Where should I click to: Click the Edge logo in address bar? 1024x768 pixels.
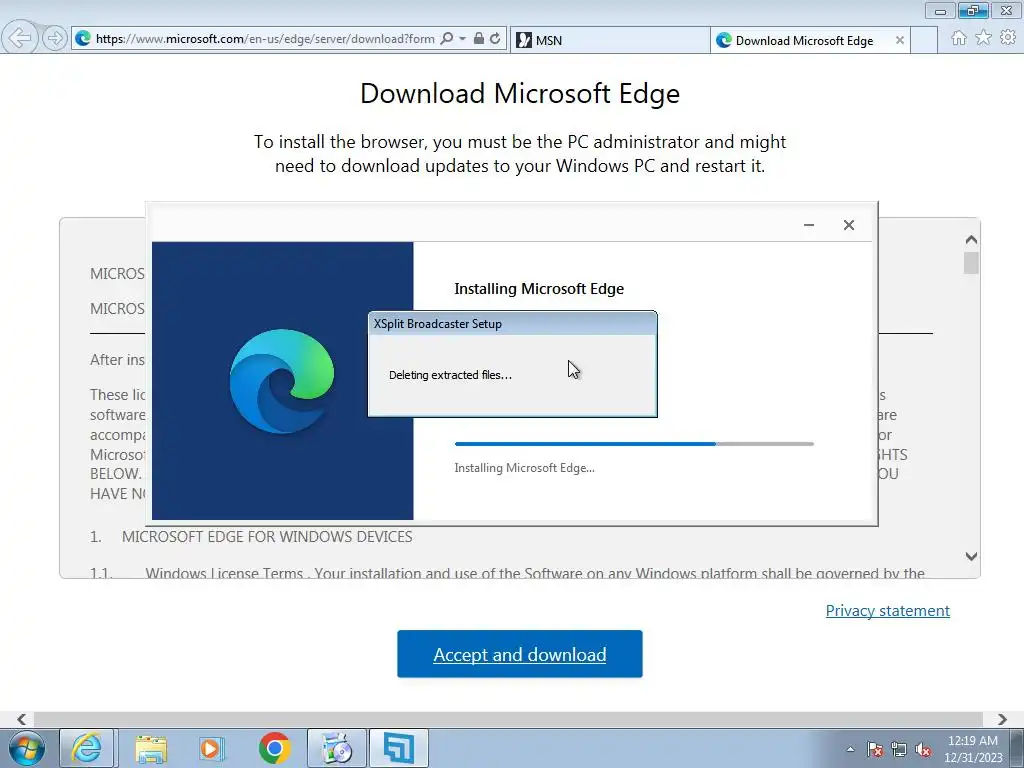(x=83, y=39)
